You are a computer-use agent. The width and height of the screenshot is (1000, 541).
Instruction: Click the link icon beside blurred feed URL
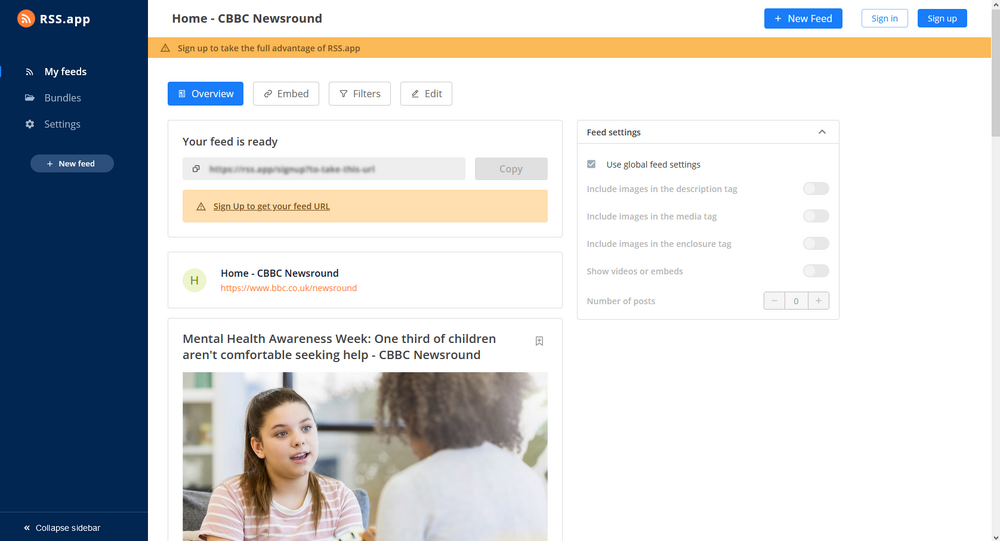[196, 169]
